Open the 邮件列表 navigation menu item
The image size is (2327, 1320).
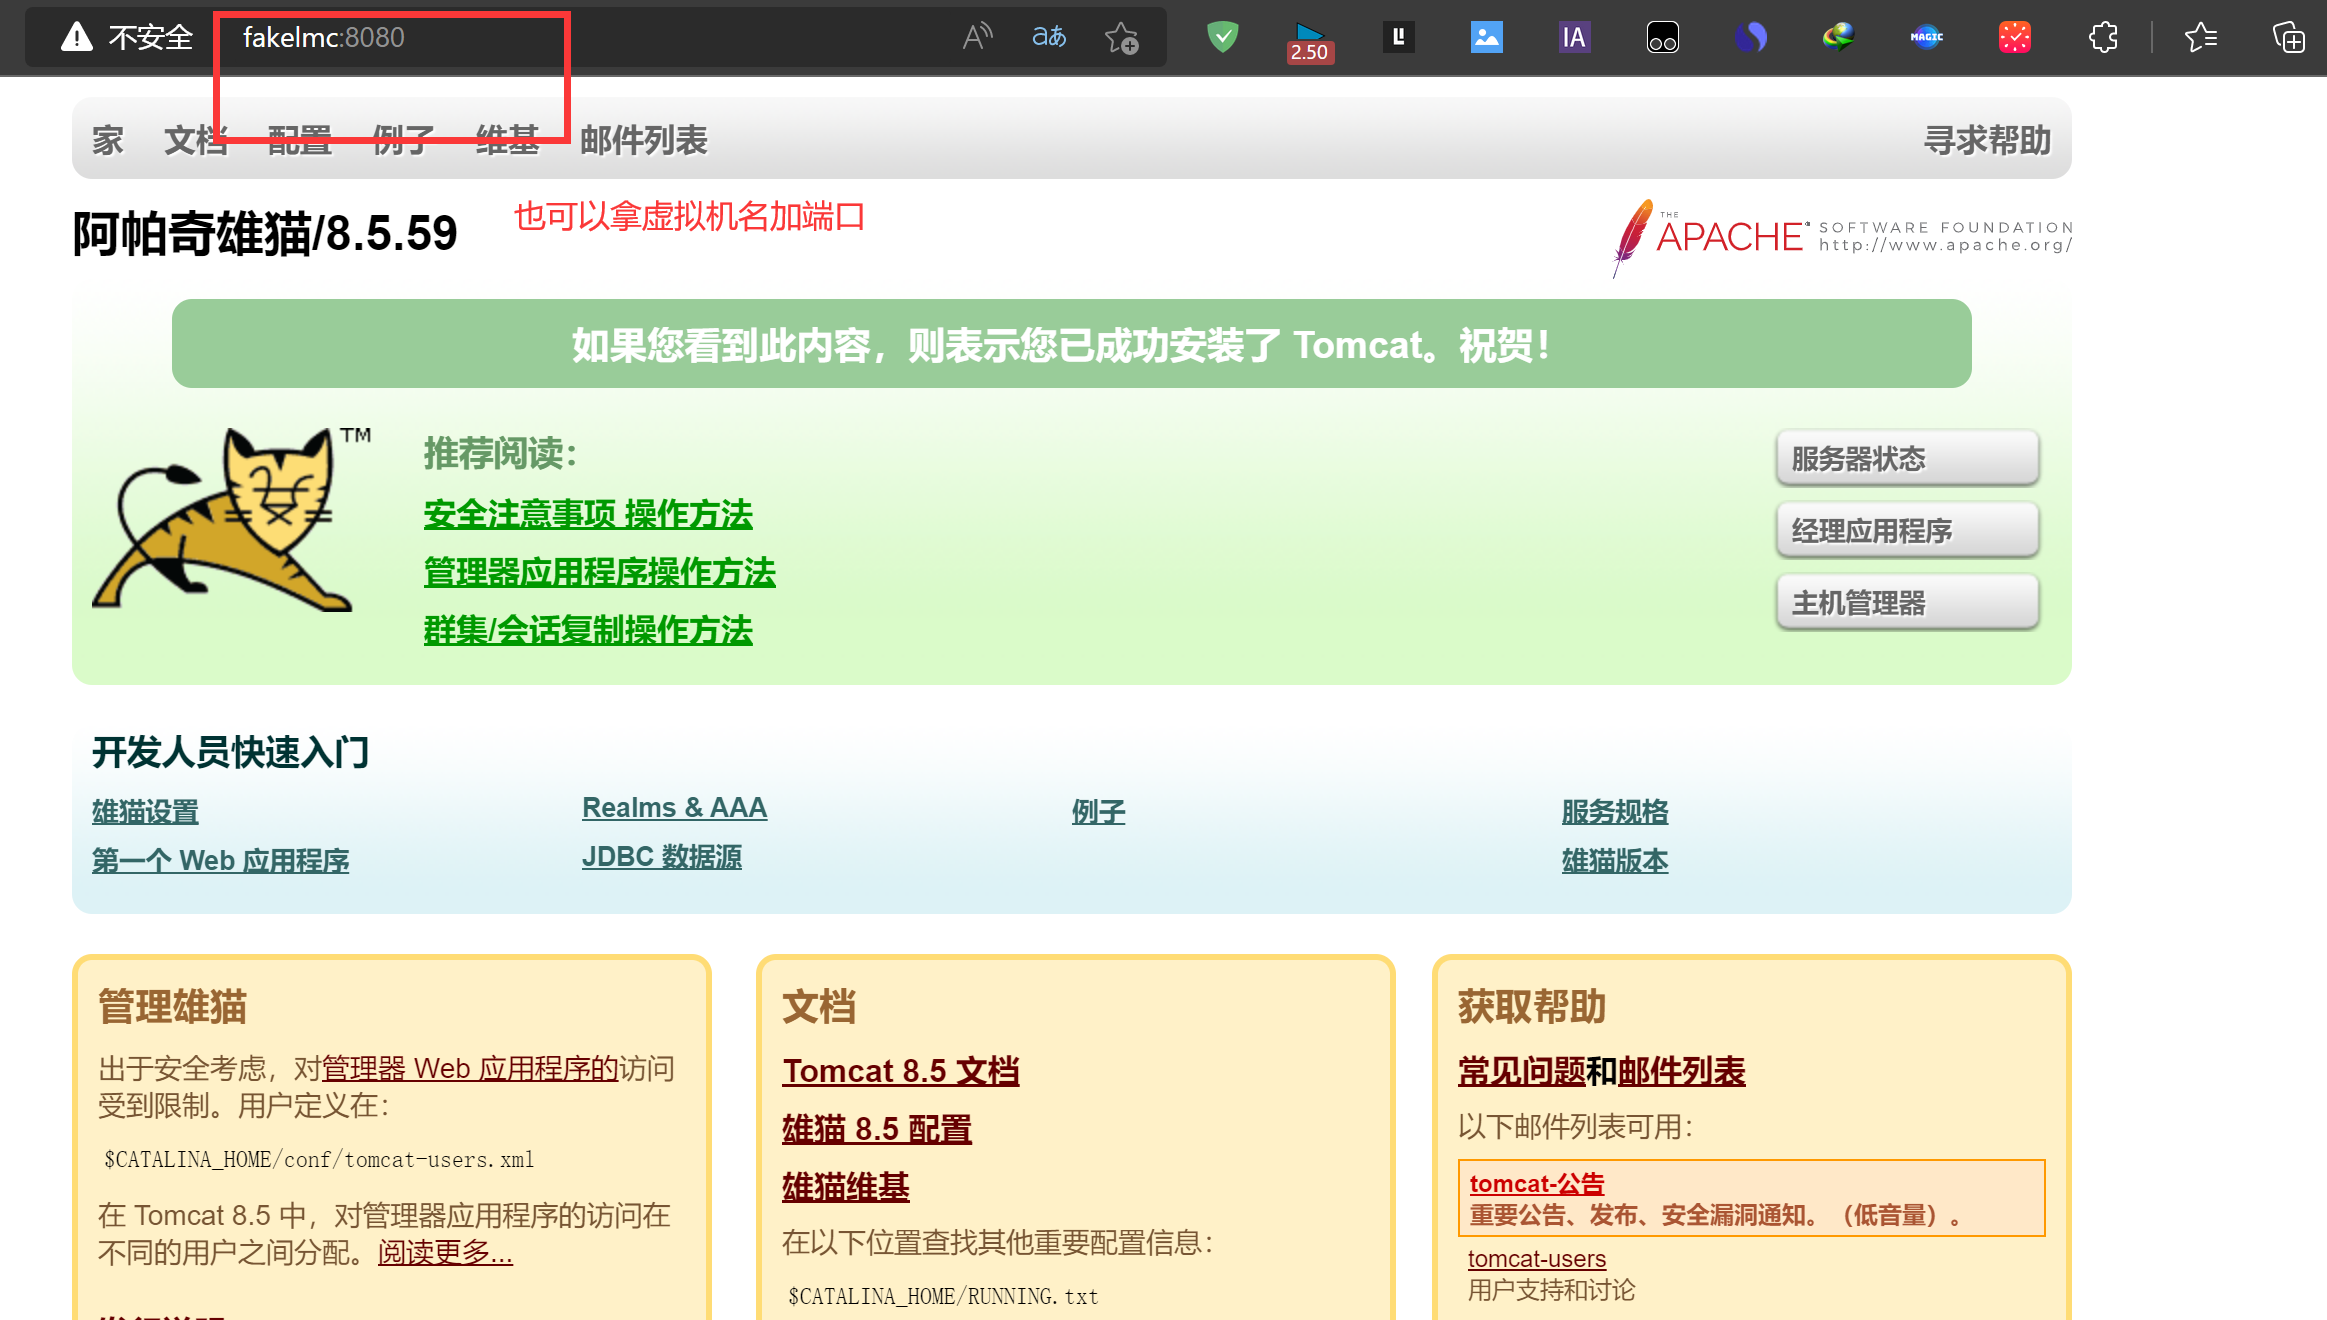pyautogui.click(x=643, y=140)
